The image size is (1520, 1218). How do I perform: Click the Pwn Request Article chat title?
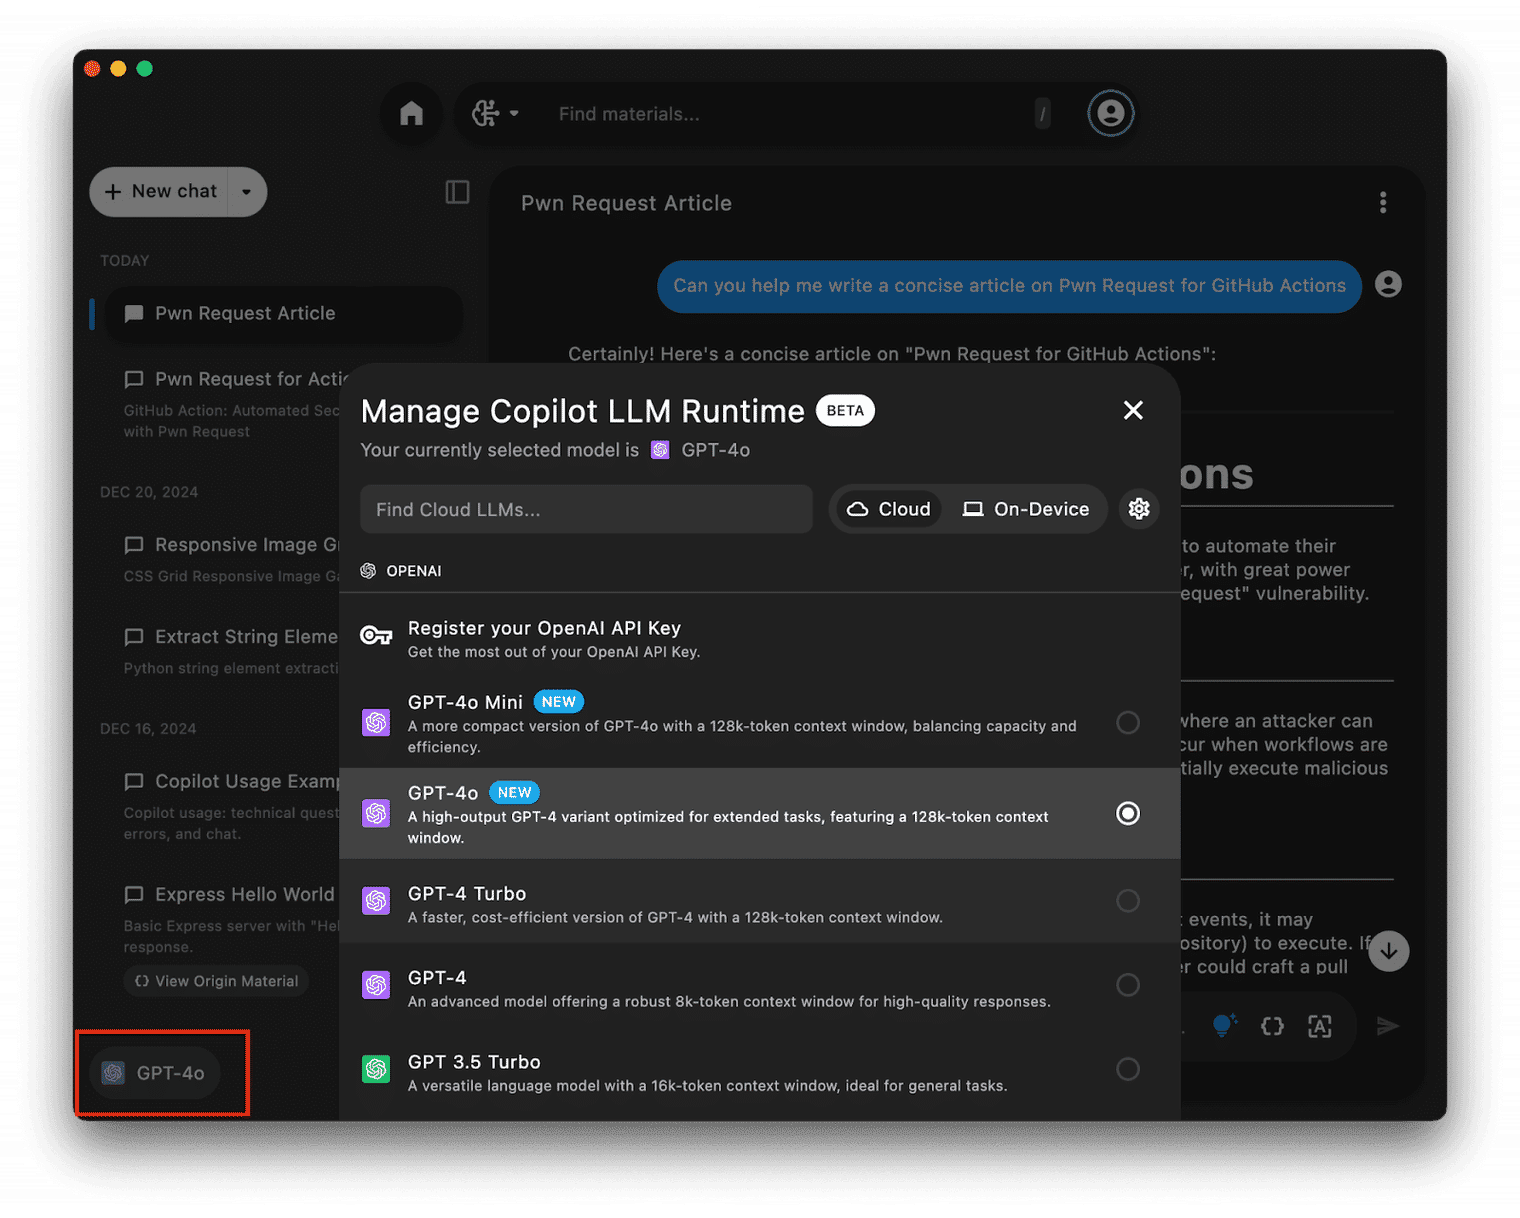626,203
